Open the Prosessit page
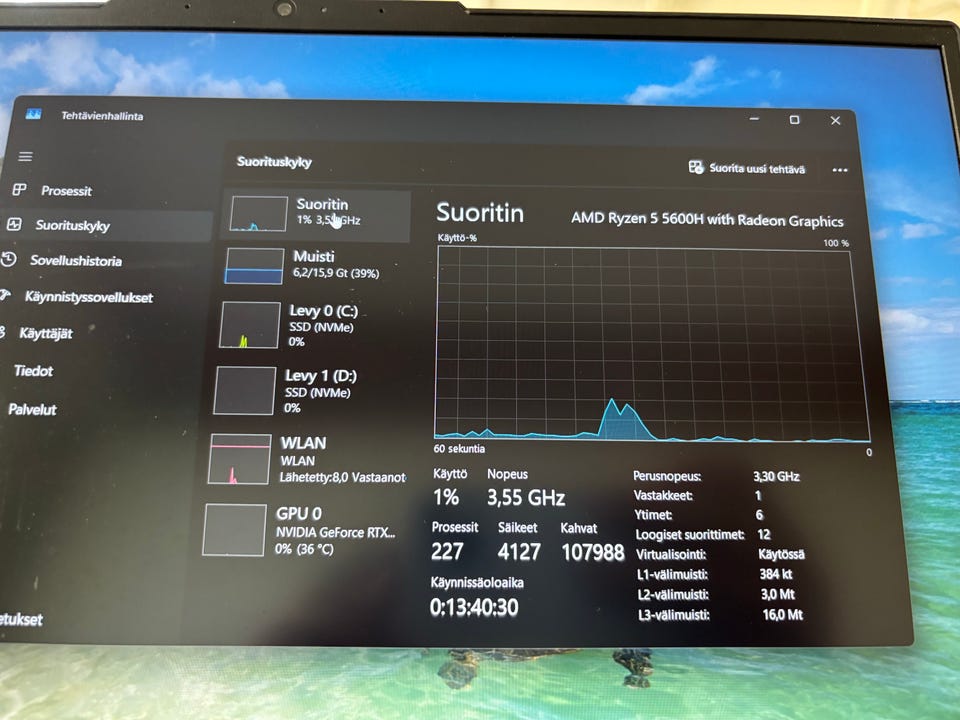 pos(66,191)
